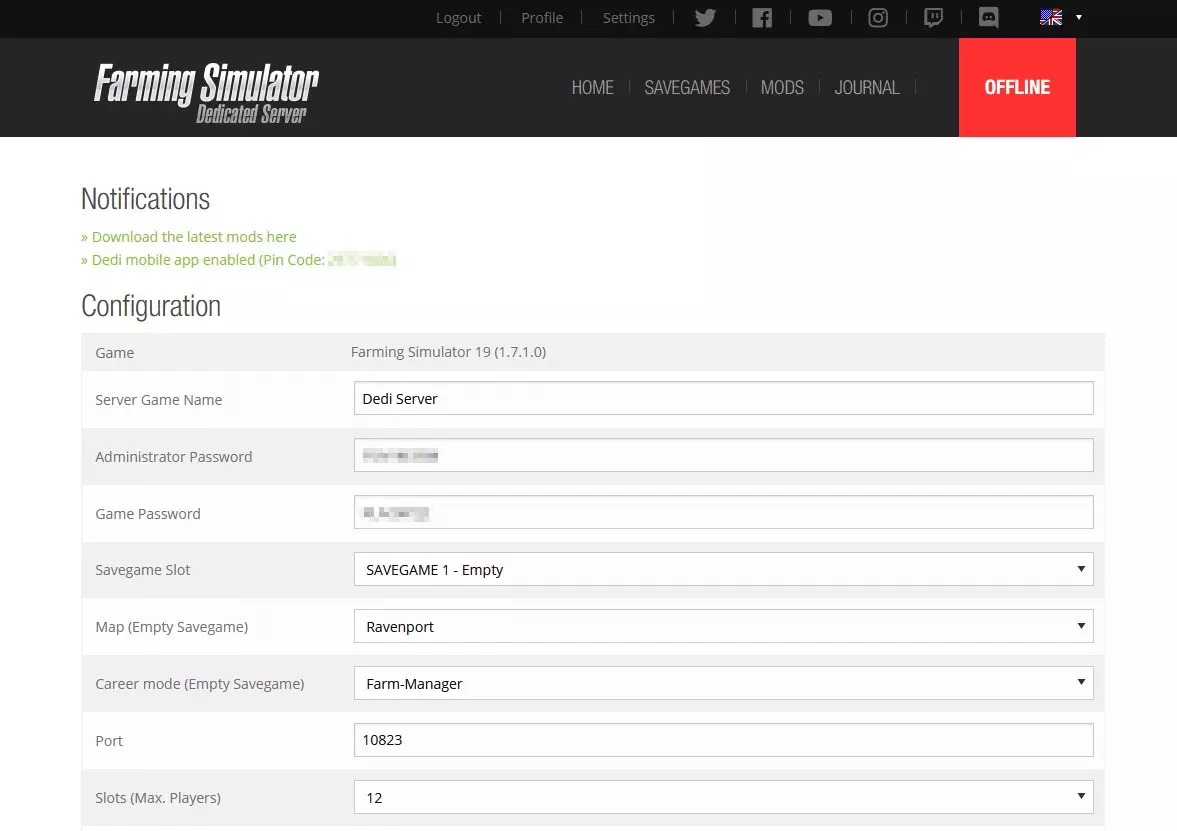Screen dimensions: 1177x831
Task: Open the Instagram social icon
Action: coord(877,17)
